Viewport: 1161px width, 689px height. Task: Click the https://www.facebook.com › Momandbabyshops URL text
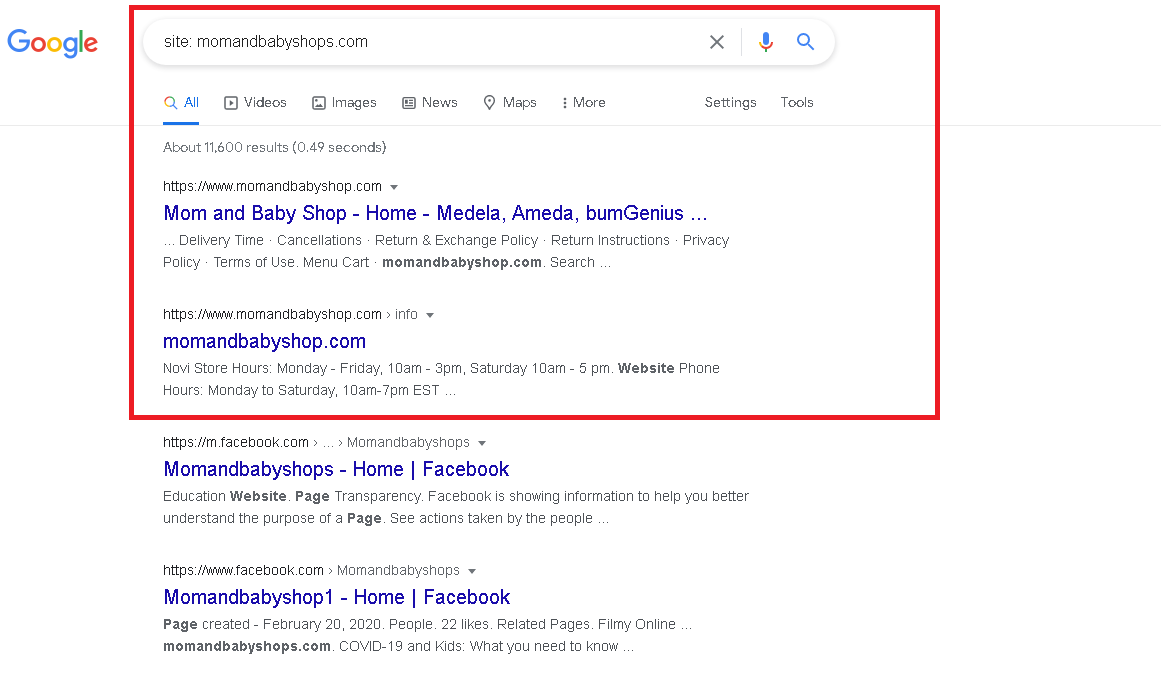pyautogui.click(x=311, y=571)
